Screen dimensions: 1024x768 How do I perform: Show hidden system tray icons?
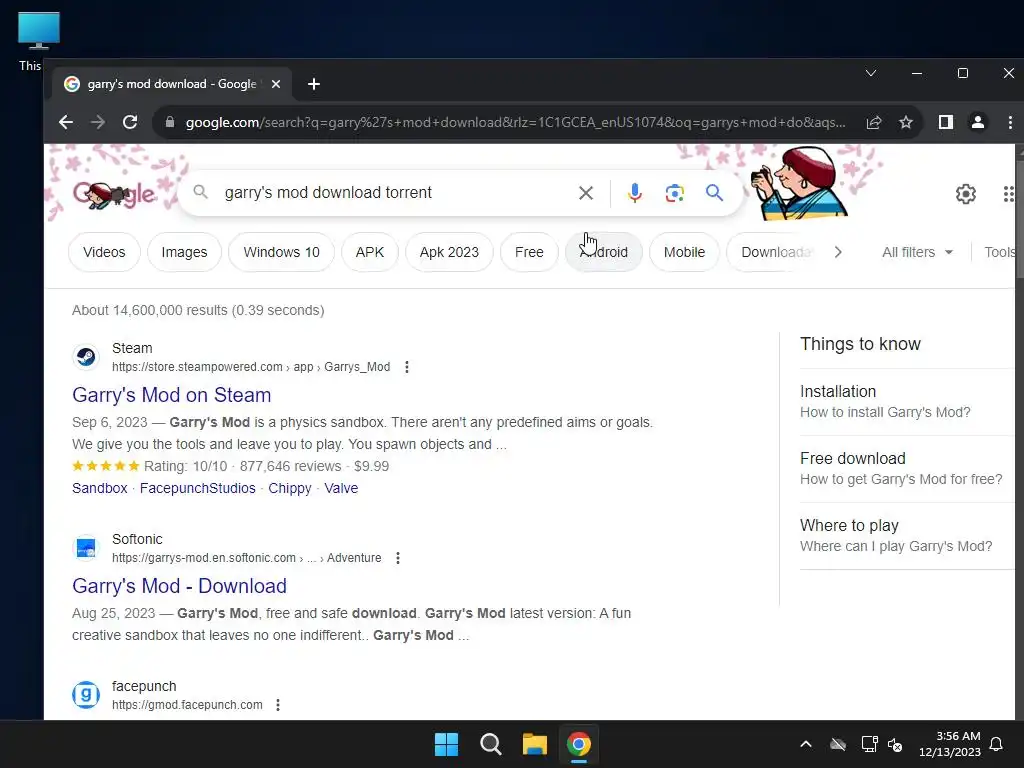[806, 744]
